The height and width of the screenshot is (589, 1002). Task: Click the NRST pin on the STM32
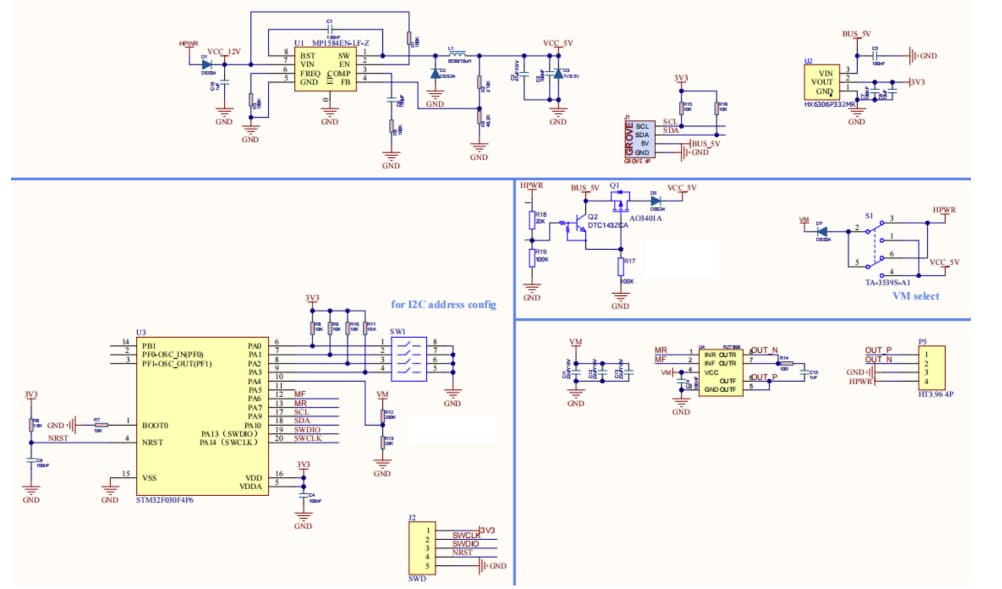pyautogui.click(x=153, y=441)
